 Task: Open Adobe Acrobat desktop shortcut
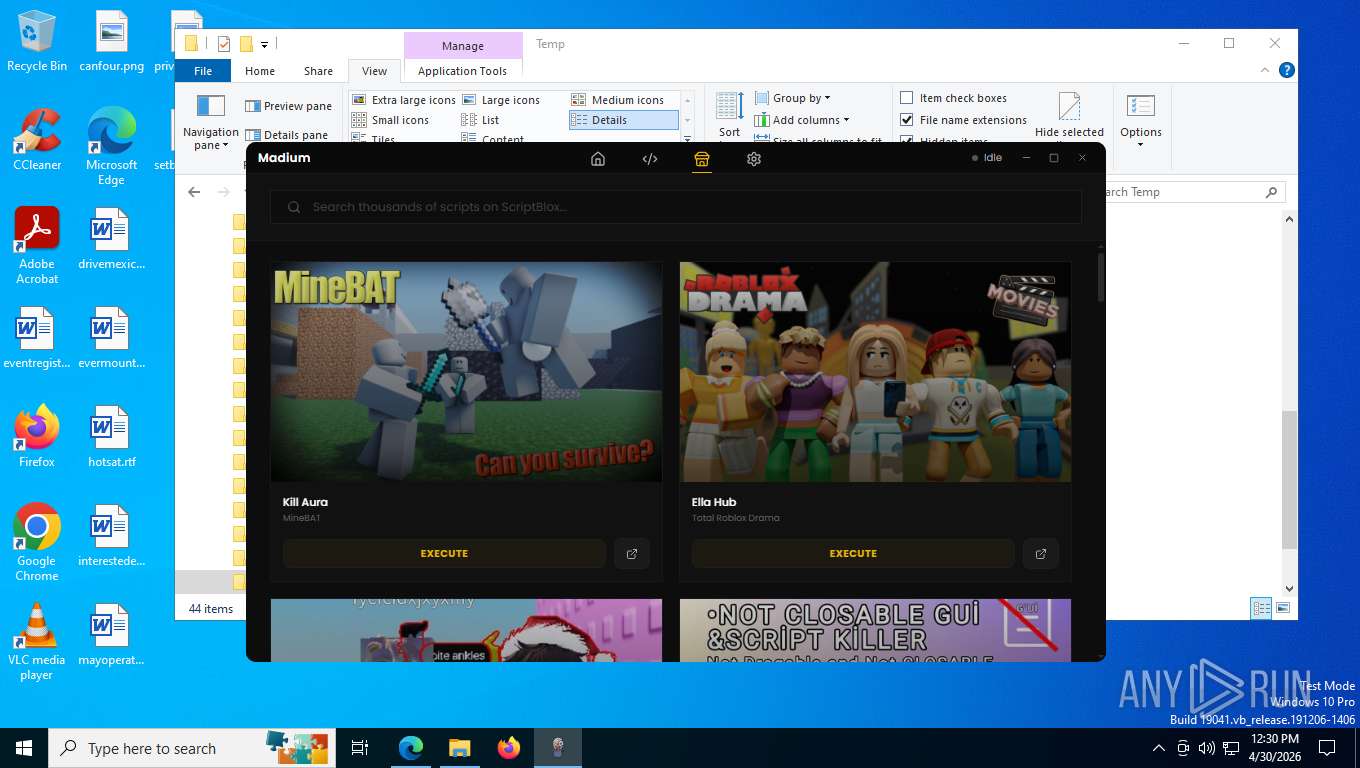tap(37, 246)
